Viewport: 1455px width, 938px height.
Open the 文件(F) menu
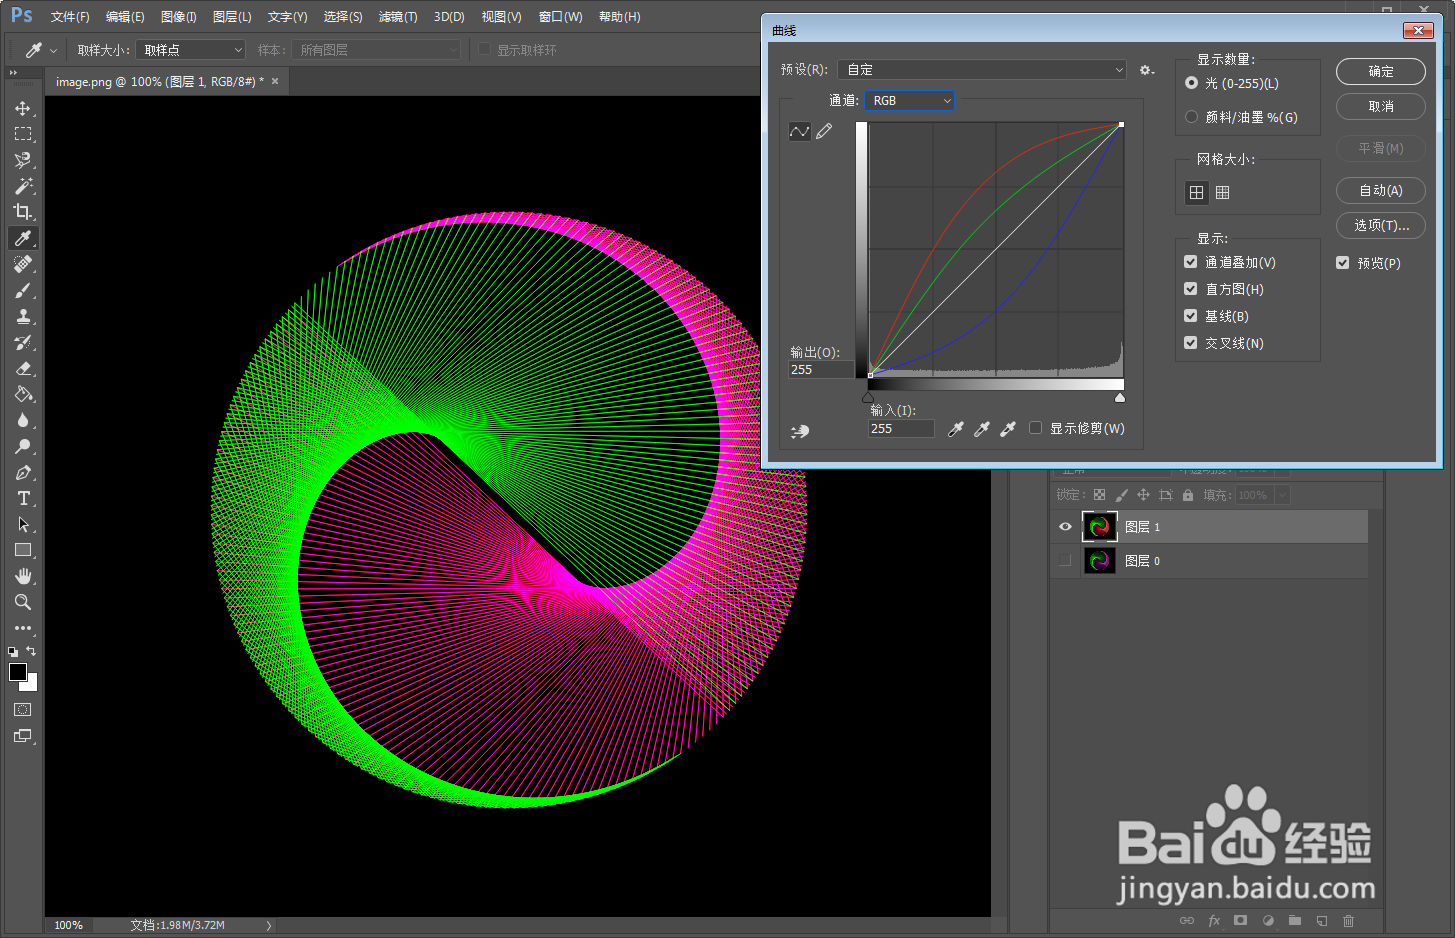70,17
